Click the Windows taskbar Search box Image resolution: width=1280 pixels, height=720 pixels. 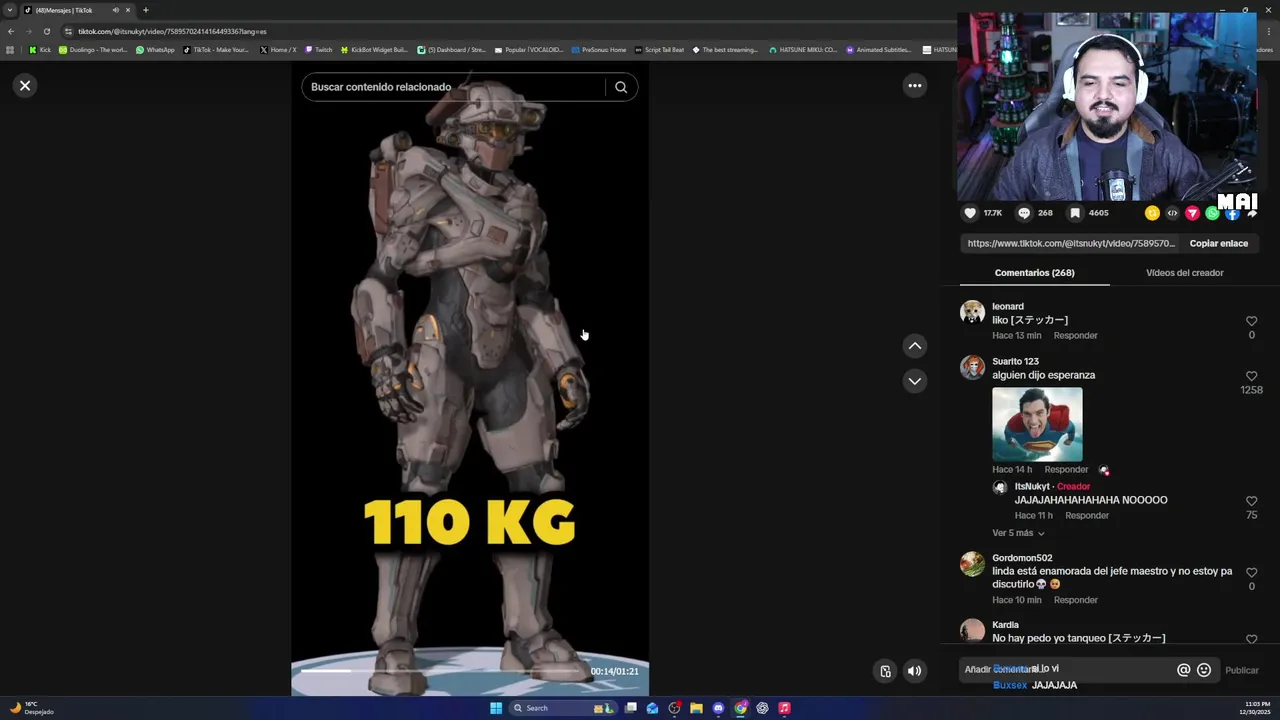click(x=563, y=708)
